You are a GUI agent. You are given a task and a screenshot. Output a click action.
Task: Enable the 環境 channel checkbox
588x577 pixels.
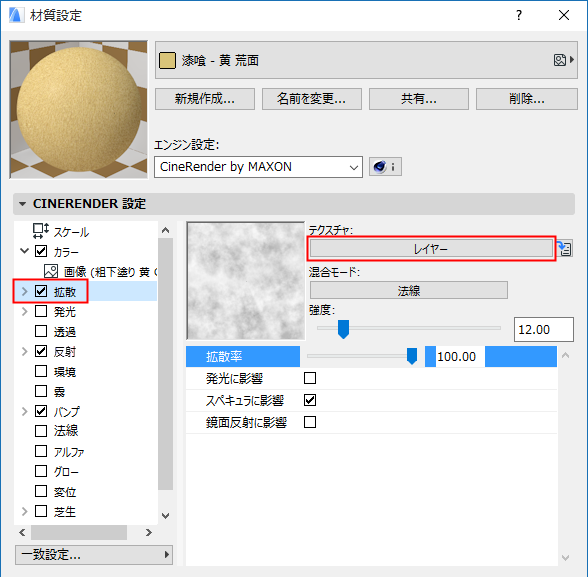click(x=41, y=371)
